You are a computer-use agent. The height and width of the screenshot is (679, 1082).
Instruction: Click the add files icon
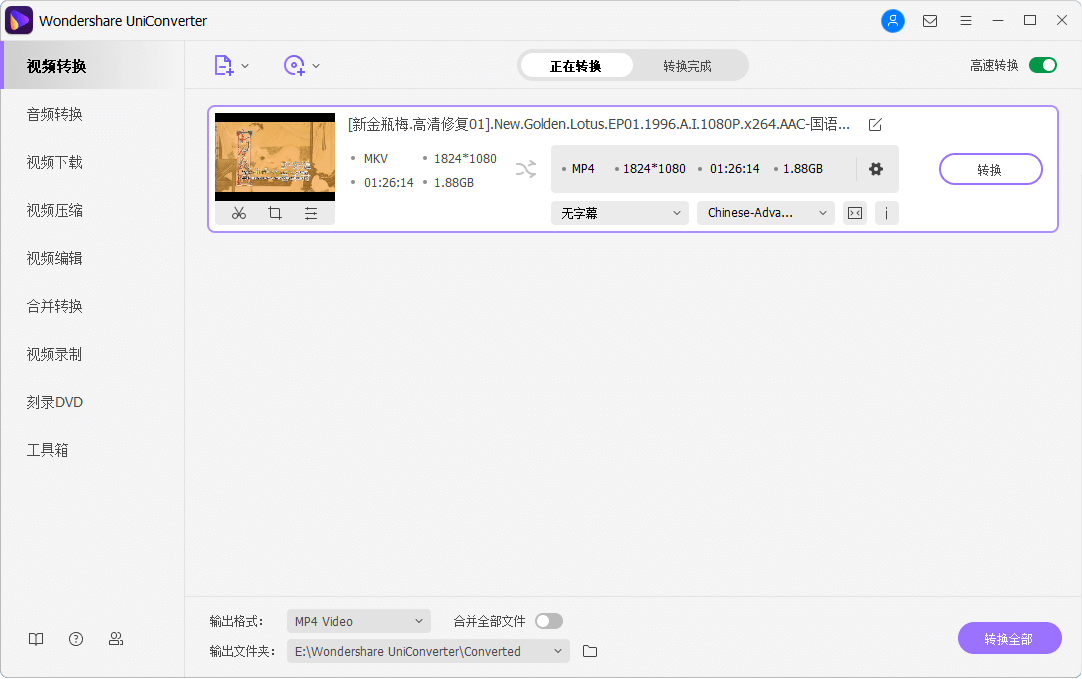(224, 66)
